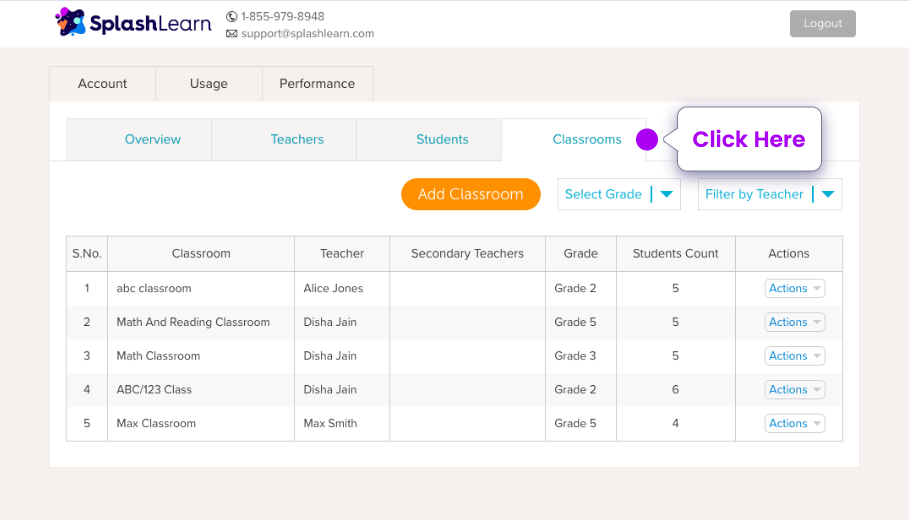
Task: Click the support@splashlearn.com email address
Action: (308, 34)
